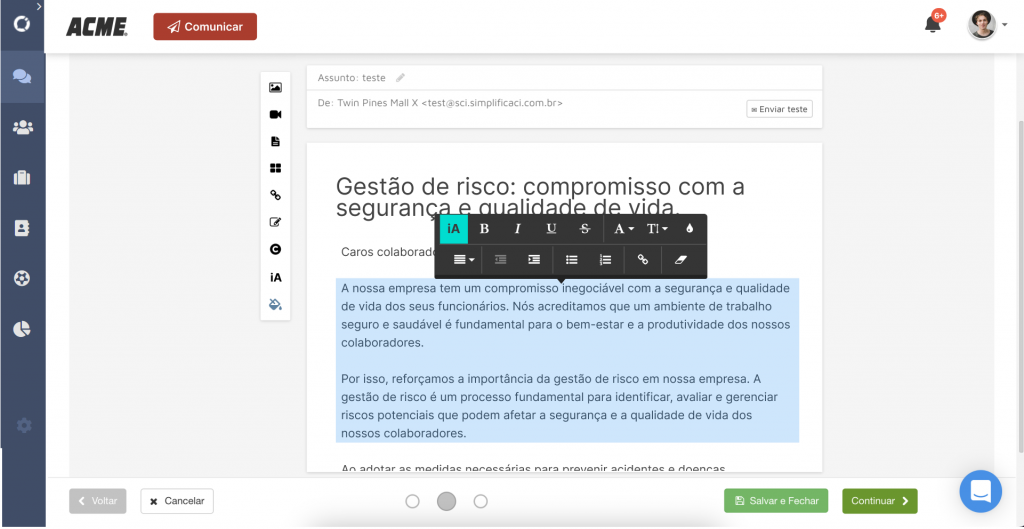Open the notifications bell
Viewport: 1024px width, 529px height.
pyautogui.click(x=933, y=25)
